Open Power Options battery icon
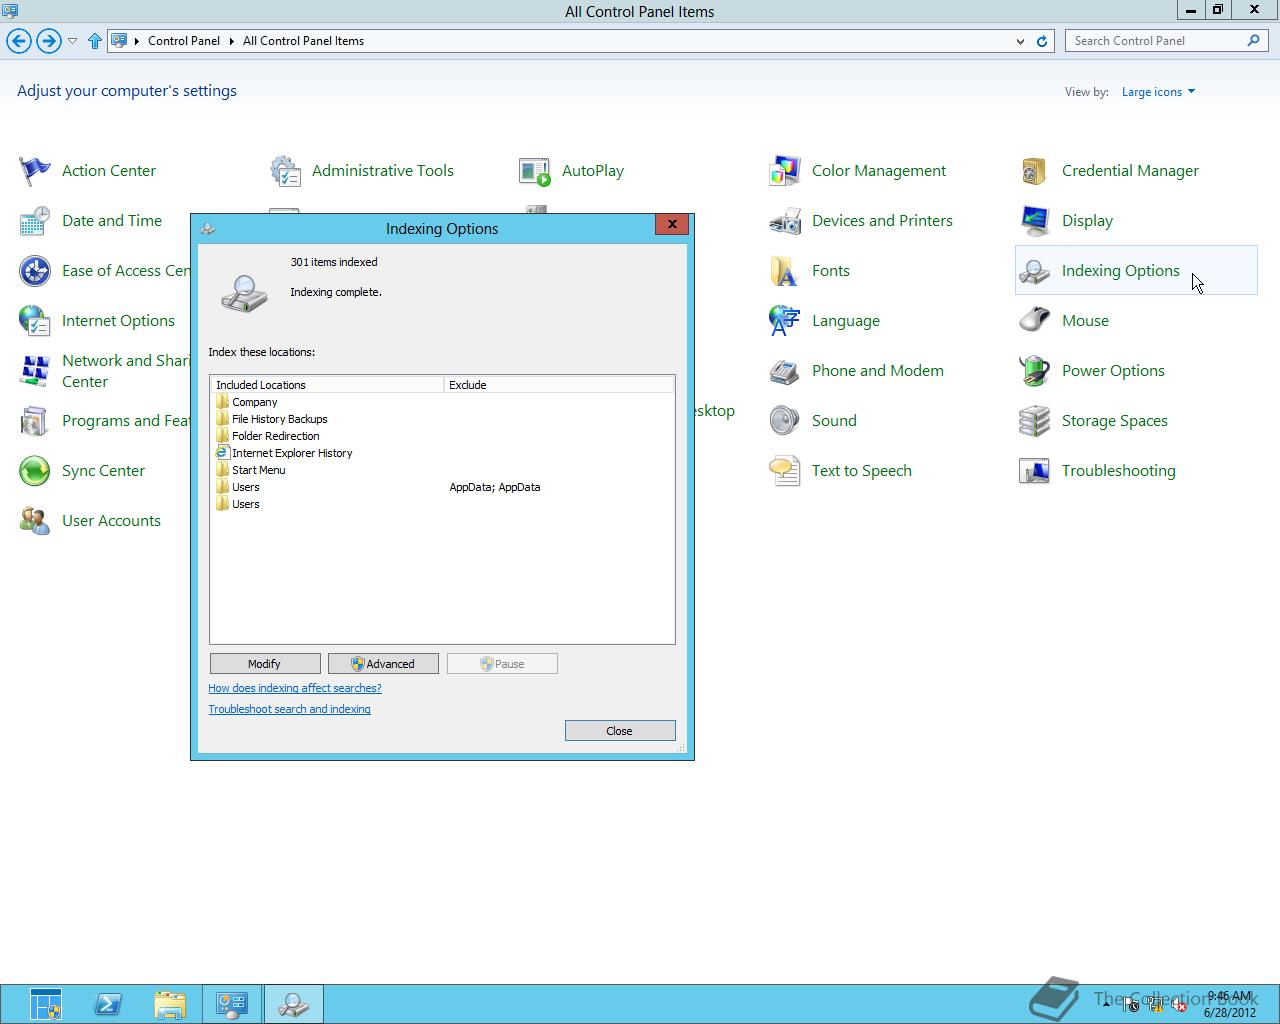The image size is (1280, 1024). [1035, 371]
